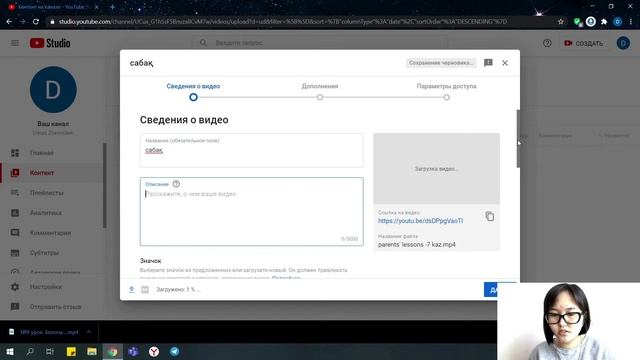The width and height of the screenshot is (640, 360).
Task: Click the blue Далее button
Action: 491,289
